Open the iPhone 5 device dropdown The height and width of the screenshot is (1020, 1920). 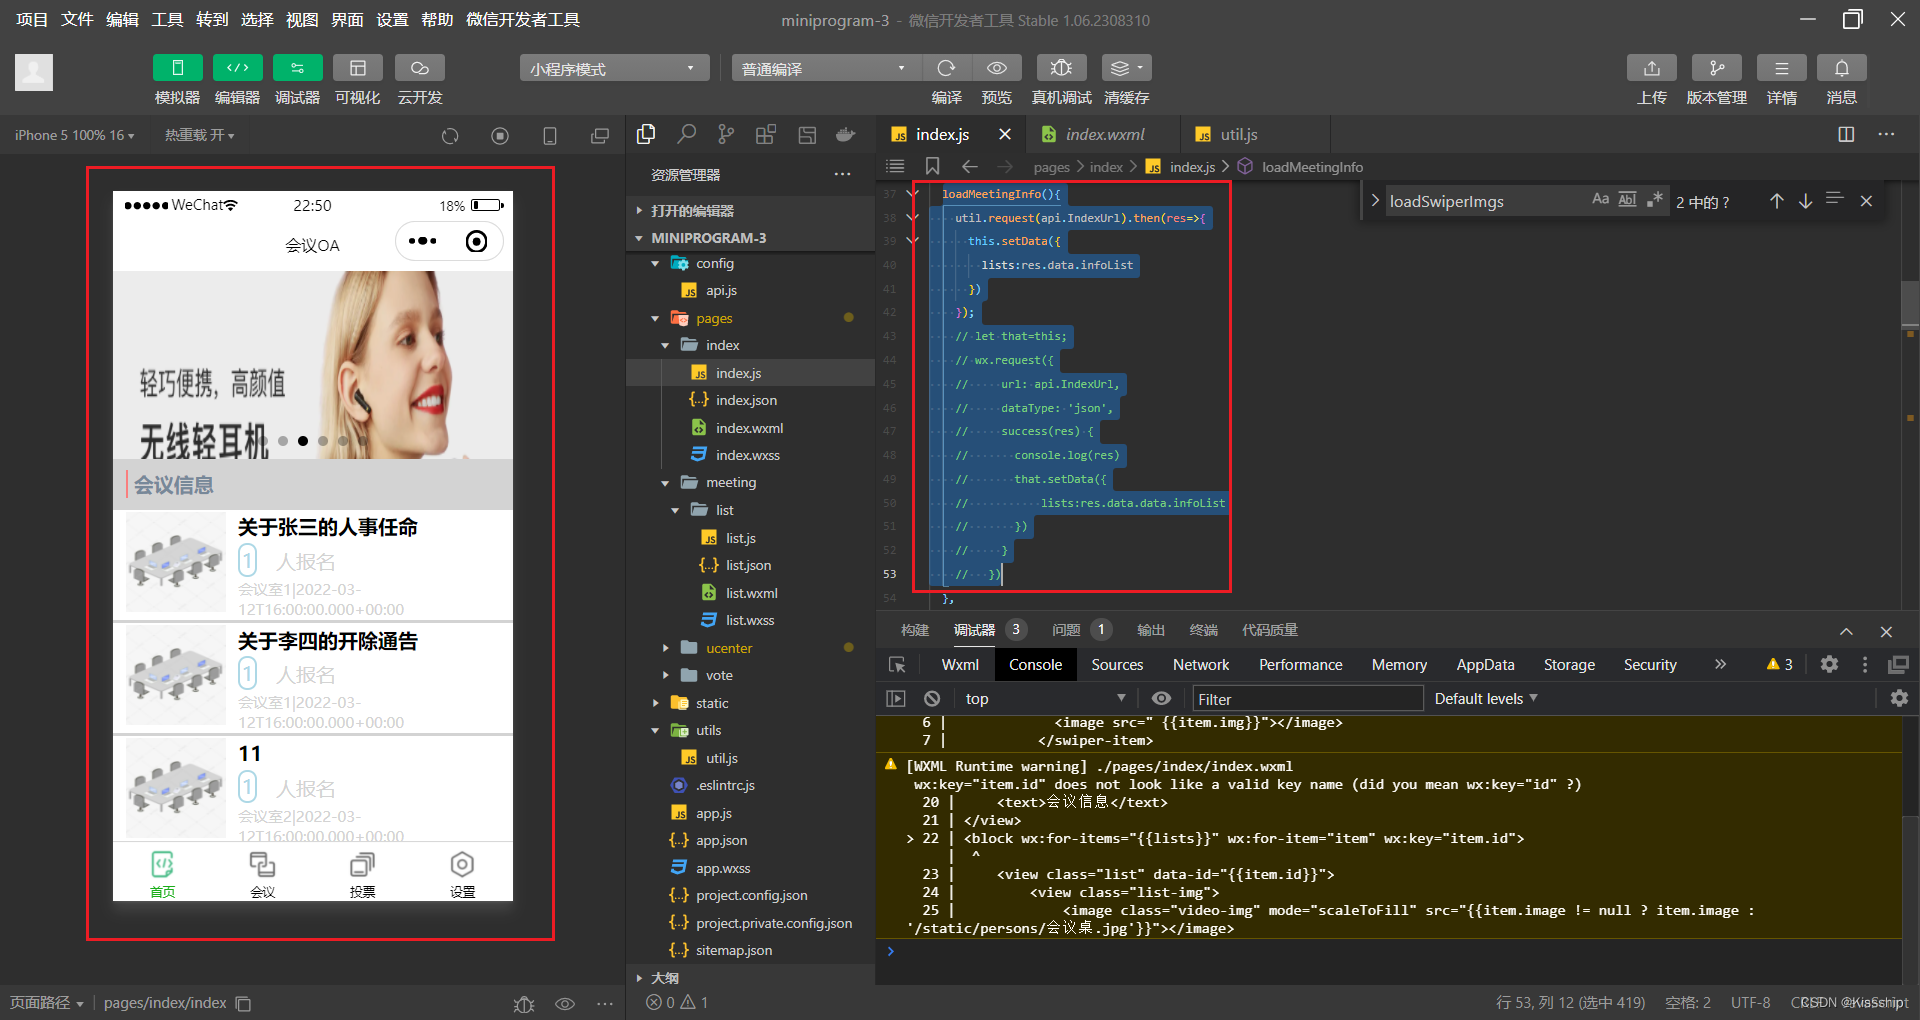[x=74, y=135]
